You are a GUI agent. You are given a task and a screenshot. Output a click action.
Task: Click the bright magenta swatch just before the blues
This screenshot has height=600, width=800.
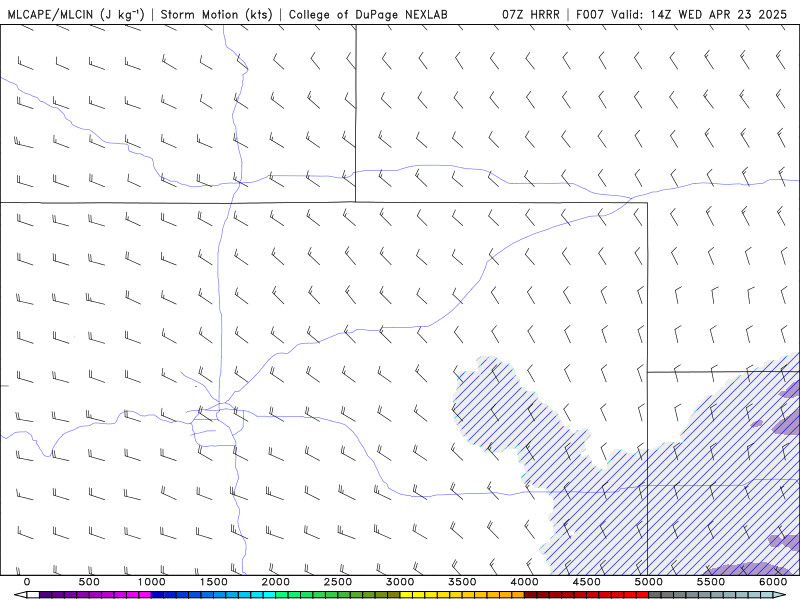click(145, 594)
